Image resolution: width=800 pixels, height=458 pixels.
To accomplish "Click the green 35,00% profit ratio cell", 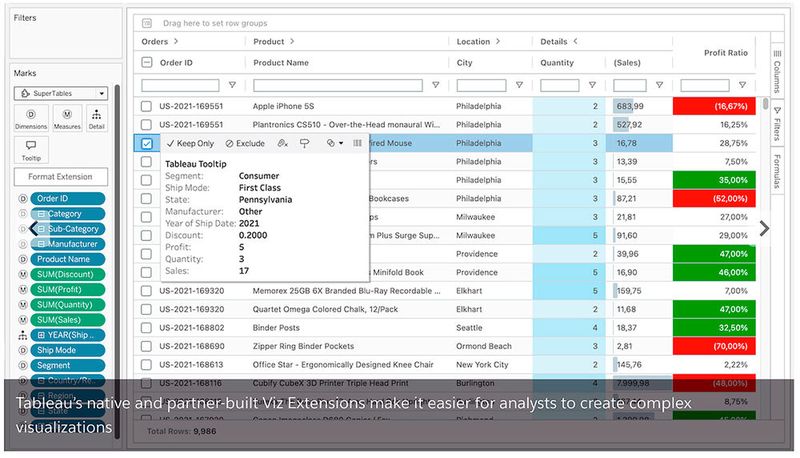I will pos(714,180).
